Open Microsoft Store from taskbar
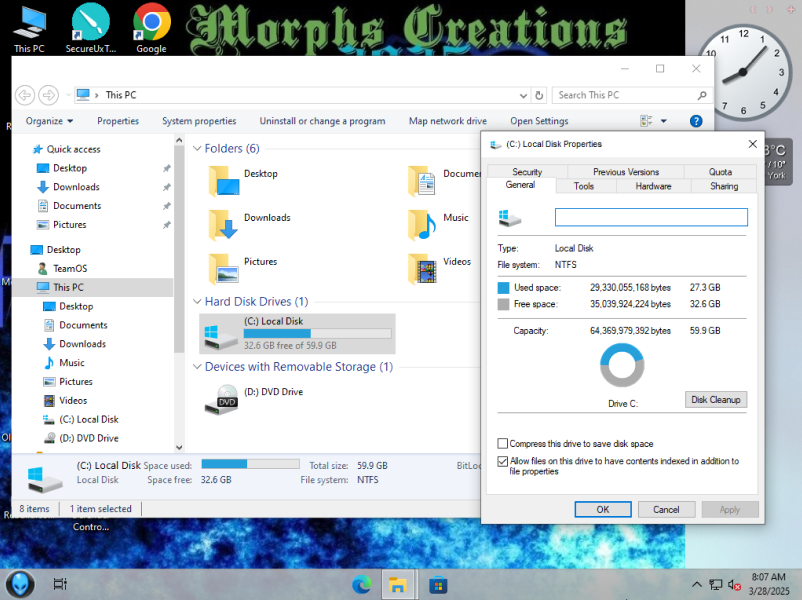The height and width of the screenshot is (600, 802). 438,584
